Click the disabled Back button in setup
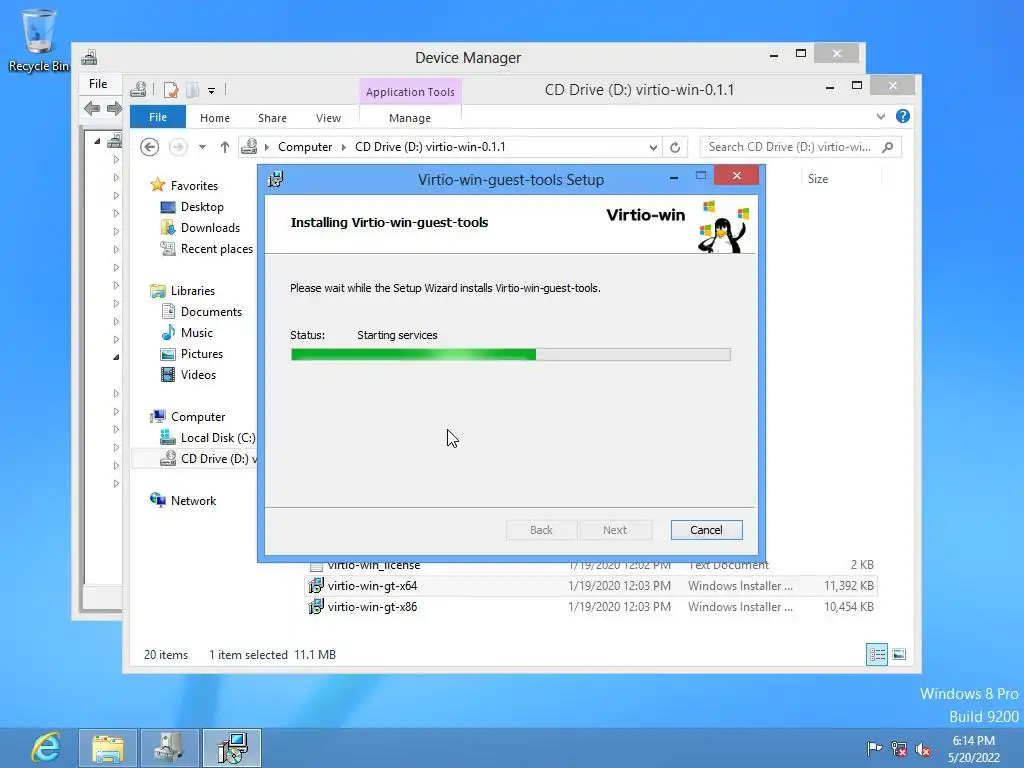Image resolution: width=1024 pixels, height=768 pixels. click(541, 530)
